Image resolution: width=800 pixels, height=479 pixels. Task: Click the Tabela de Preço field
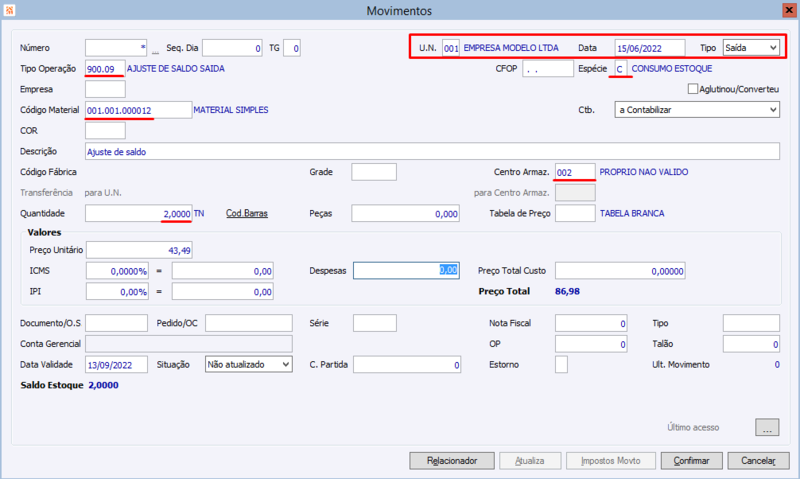click(575, 213)
